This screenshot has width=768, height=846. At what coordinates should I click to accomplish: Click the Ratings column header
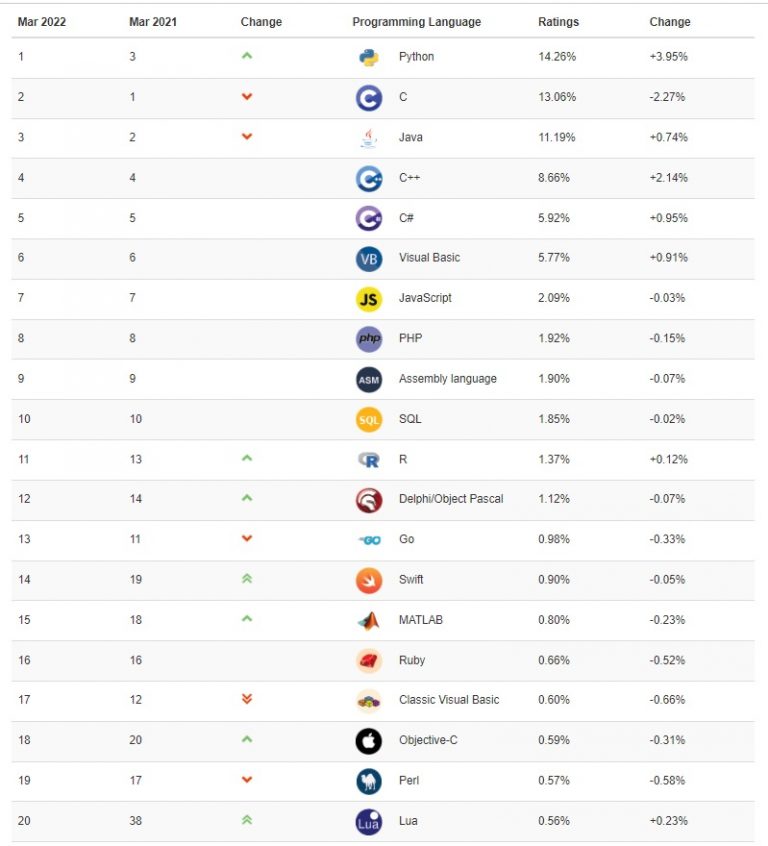click(558, 22)
